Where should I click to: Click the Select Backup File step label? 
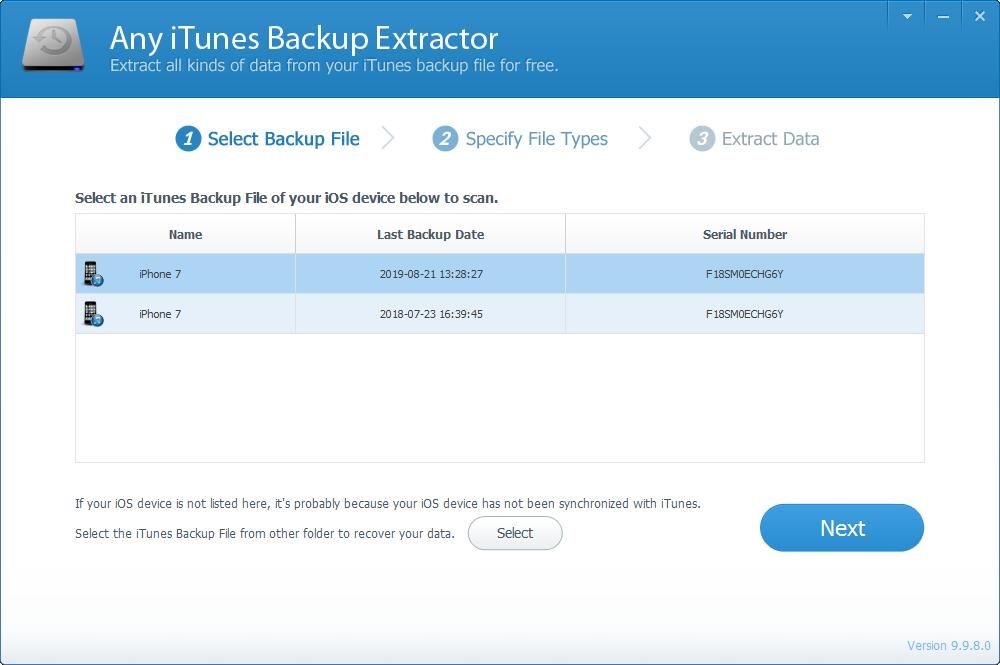(x=281, y=139)
